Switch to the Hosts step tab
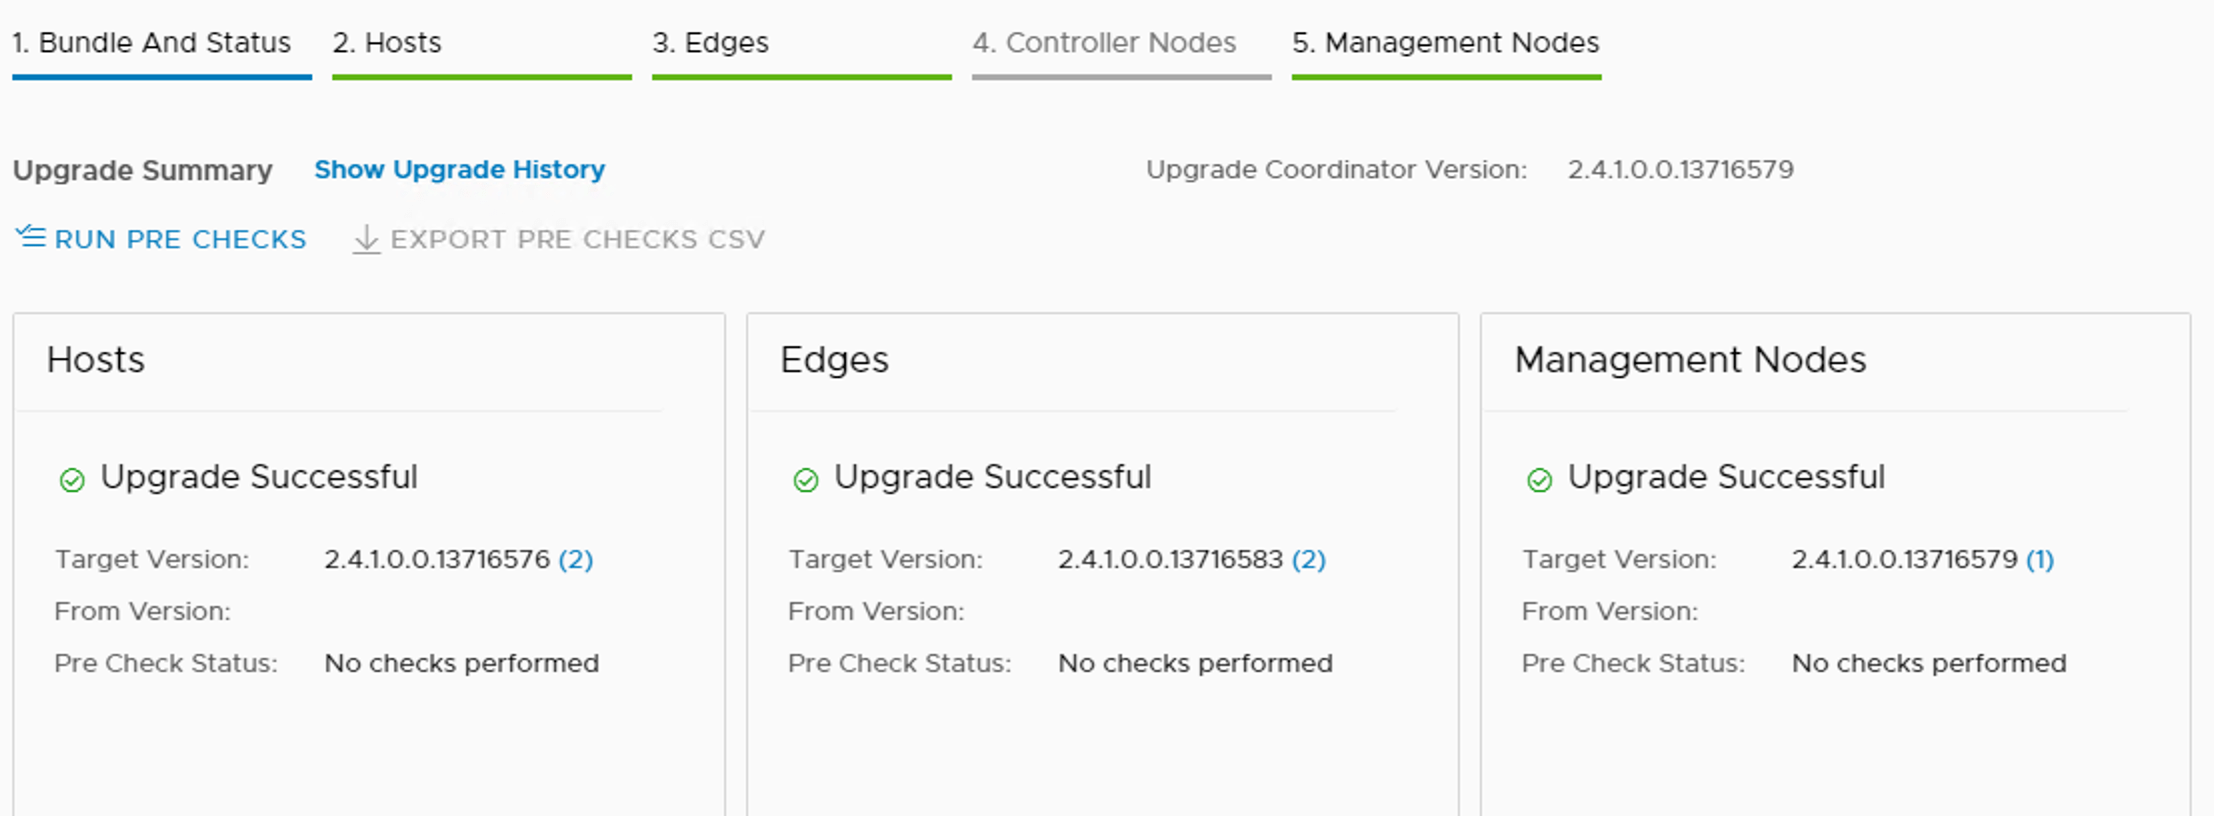Screen dimensions: 2214x816 [387, 43]
